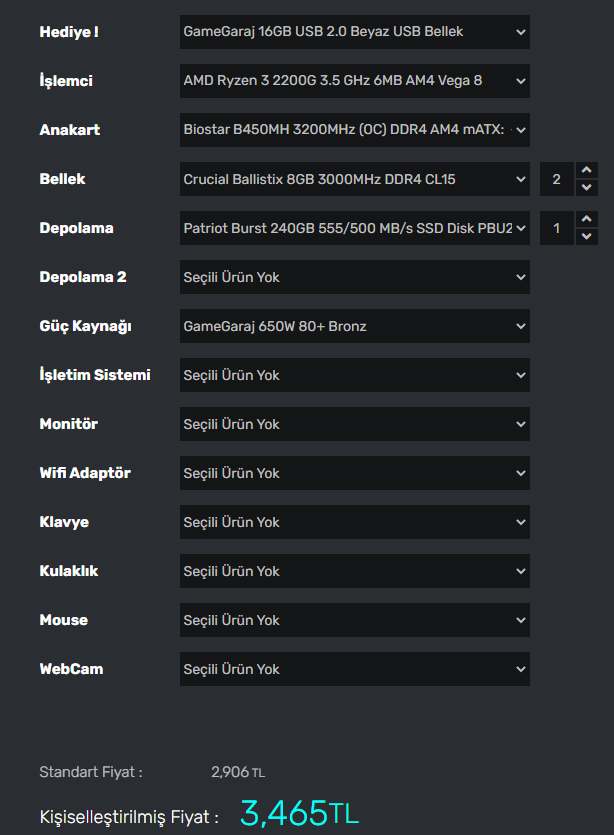Open the Anakart motherboard dropdown
Image resolution: width=614 pixels, height=835 pixels.
point(354,130)
